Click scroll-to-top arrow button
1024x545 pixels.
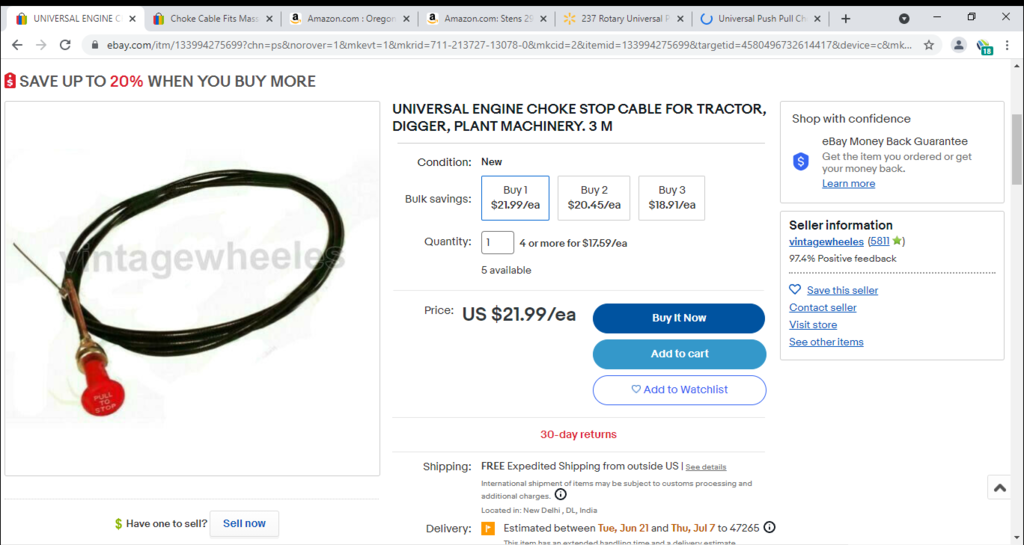click(x=999, y=488)
